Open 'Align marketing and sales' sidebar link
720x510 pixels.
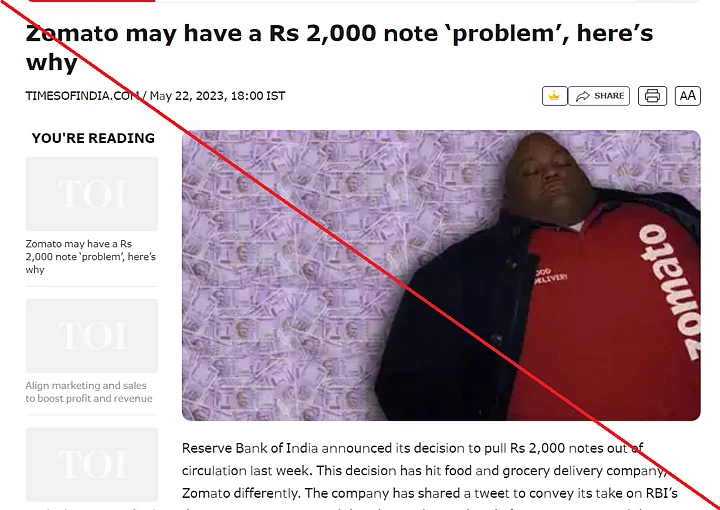89,392
